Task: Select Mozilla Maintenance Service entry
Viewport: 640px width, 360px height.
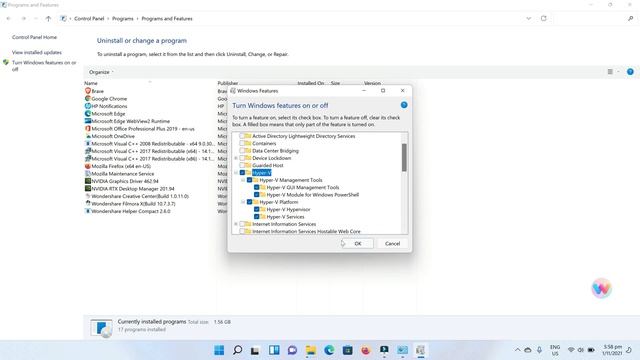Action: click(119, 174)
